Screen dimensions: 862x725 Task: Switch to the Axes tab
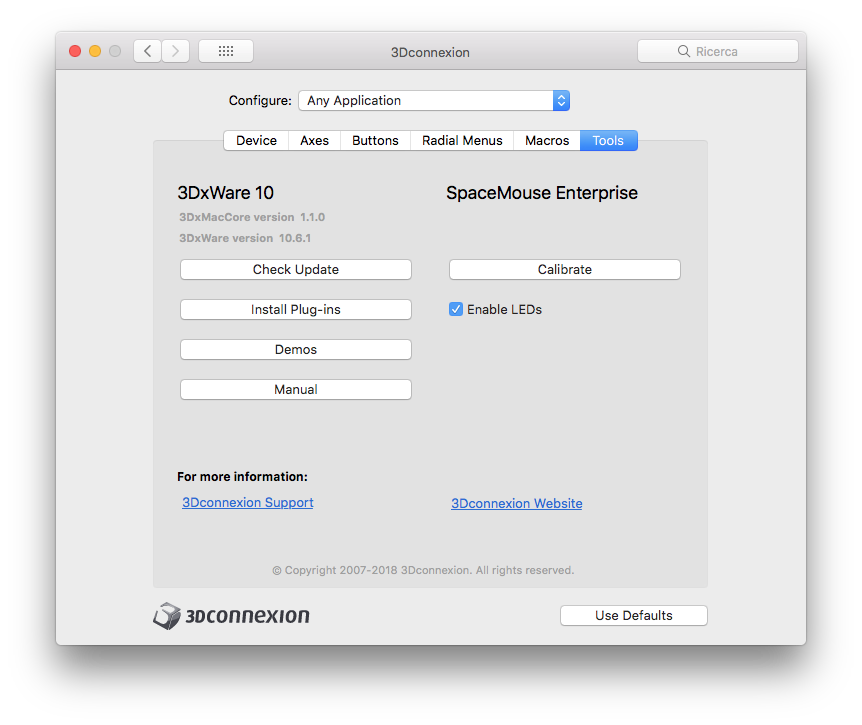(314, 141)
